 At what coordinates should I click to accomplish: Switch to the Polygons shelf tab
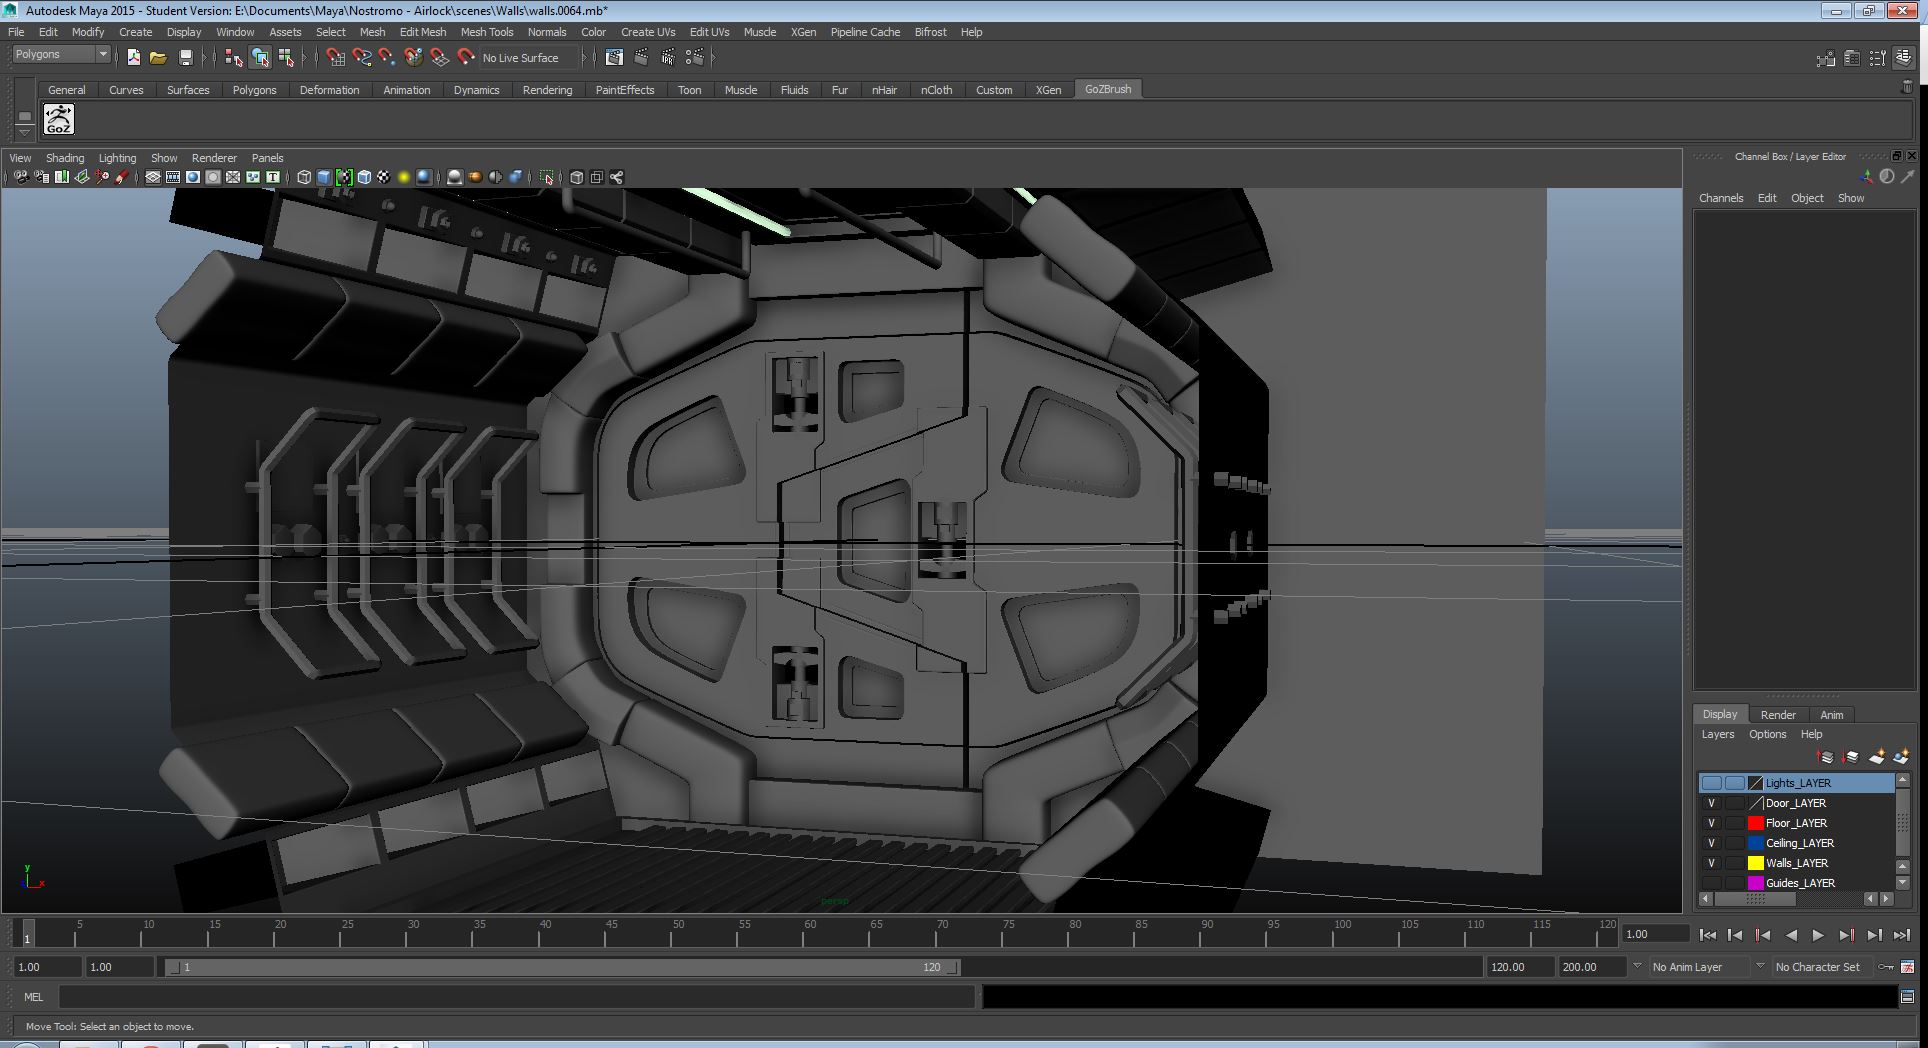tap(254, 90)
